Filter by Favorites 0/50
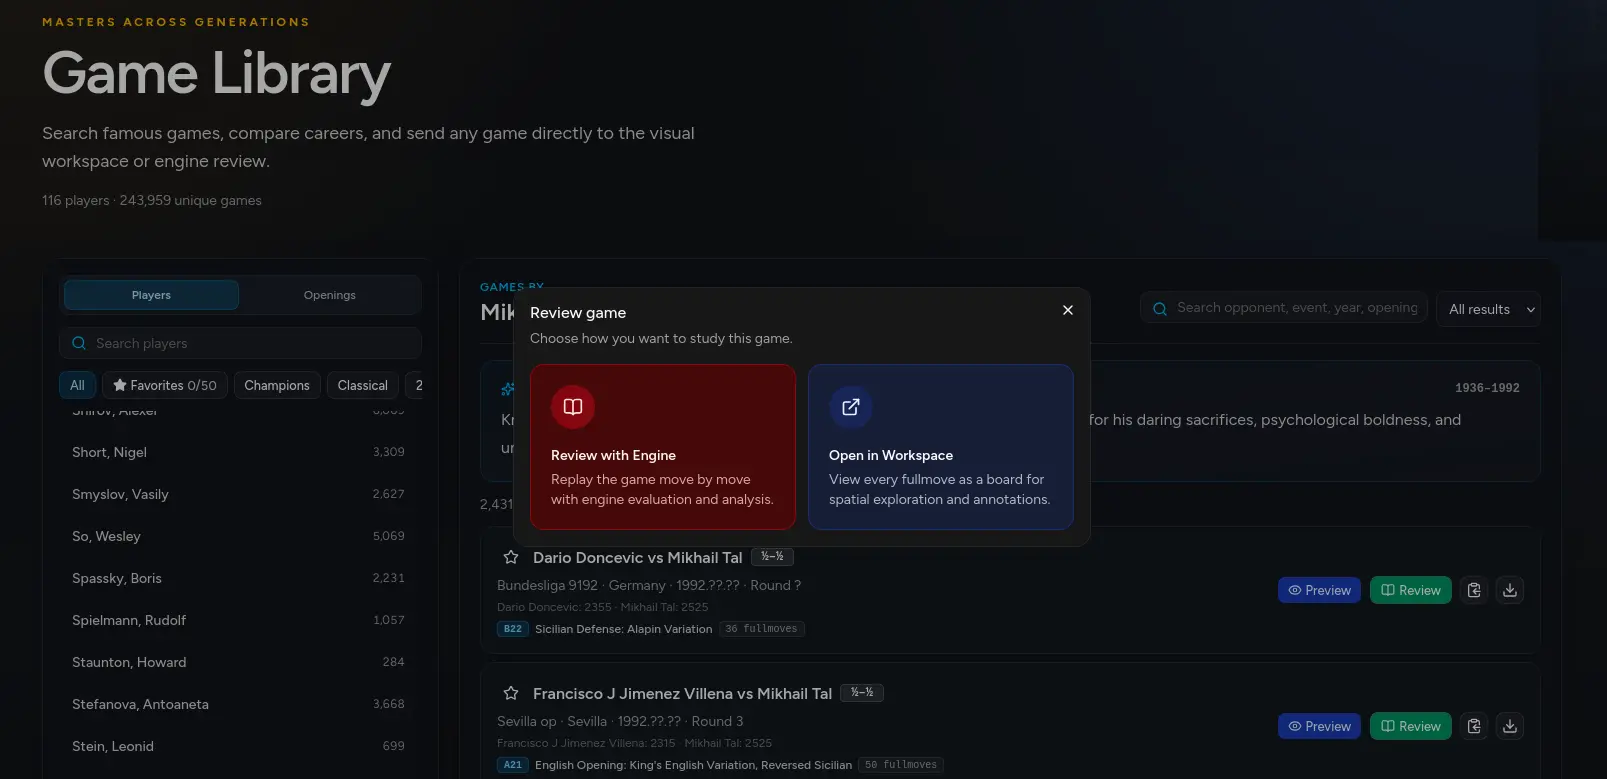The width and height of the screenshot is (1607, 779). [x=165, y=385]
